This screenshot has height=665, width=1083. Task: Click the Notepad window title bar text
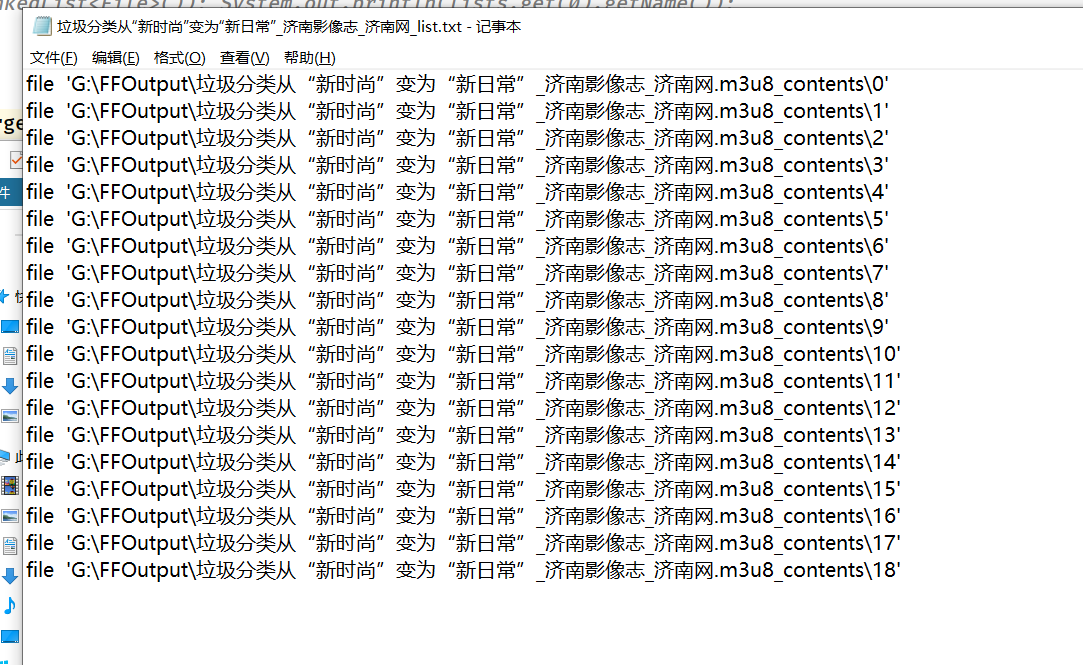[x=289, y=27]
